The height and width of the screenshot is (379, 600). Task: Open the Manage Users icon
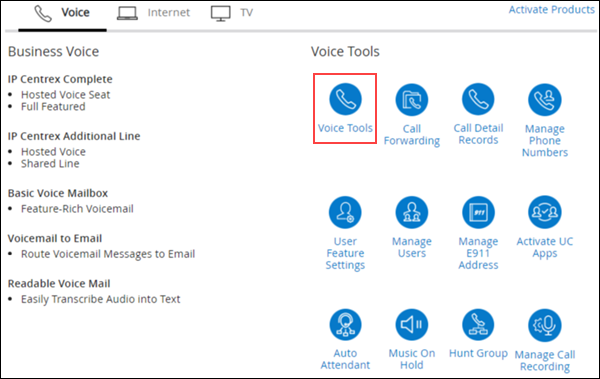point(412,212)
